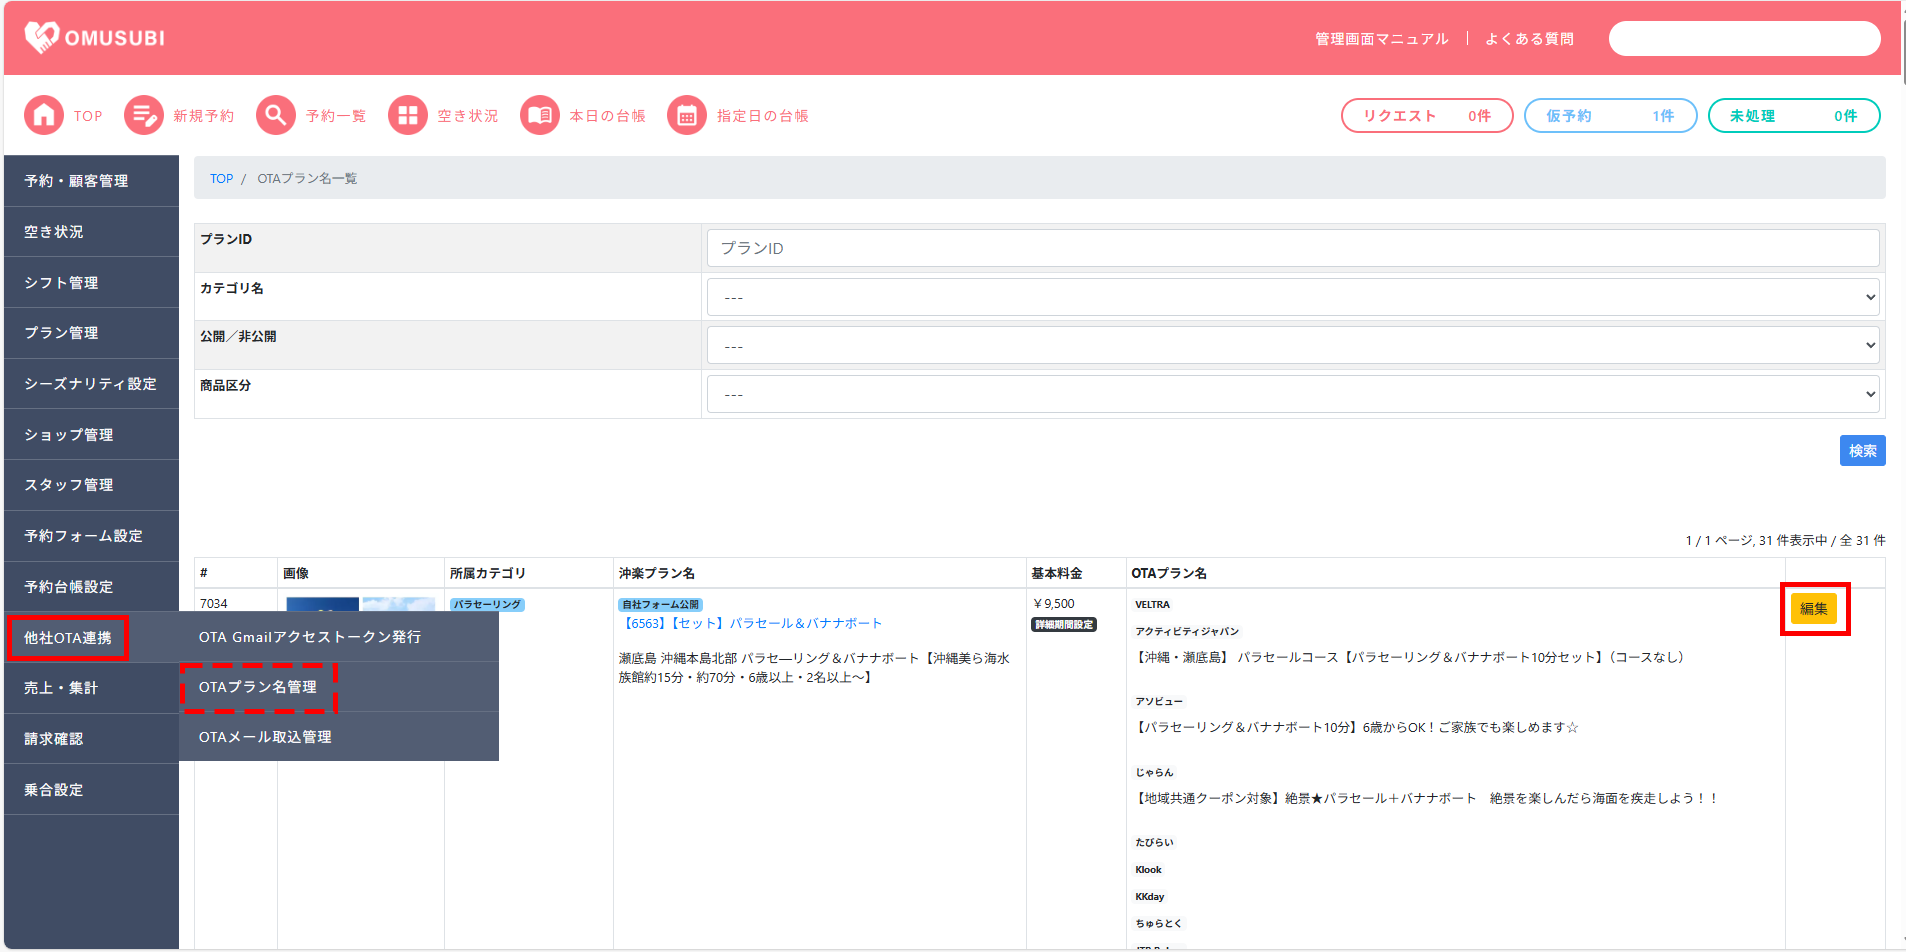This screenshot has width=1906, height=952.
Task: Open 空き状況 grid icon in toolbar
Action: pyautogui.click(x=408, y=116)
